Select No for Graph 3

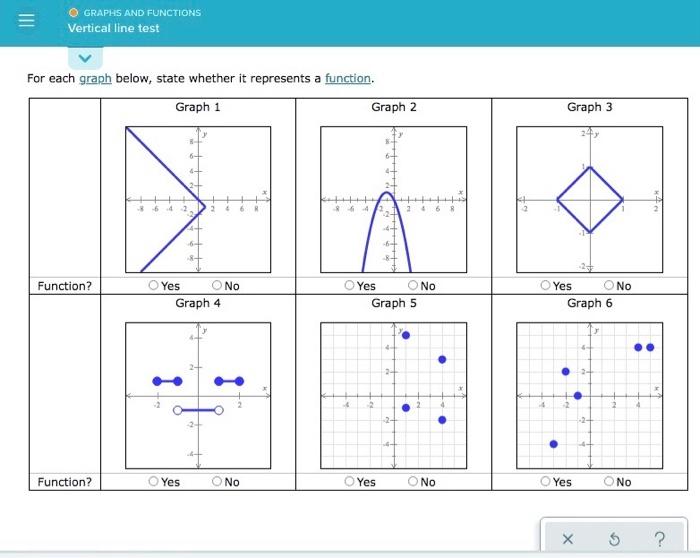[x=609, y=285]
